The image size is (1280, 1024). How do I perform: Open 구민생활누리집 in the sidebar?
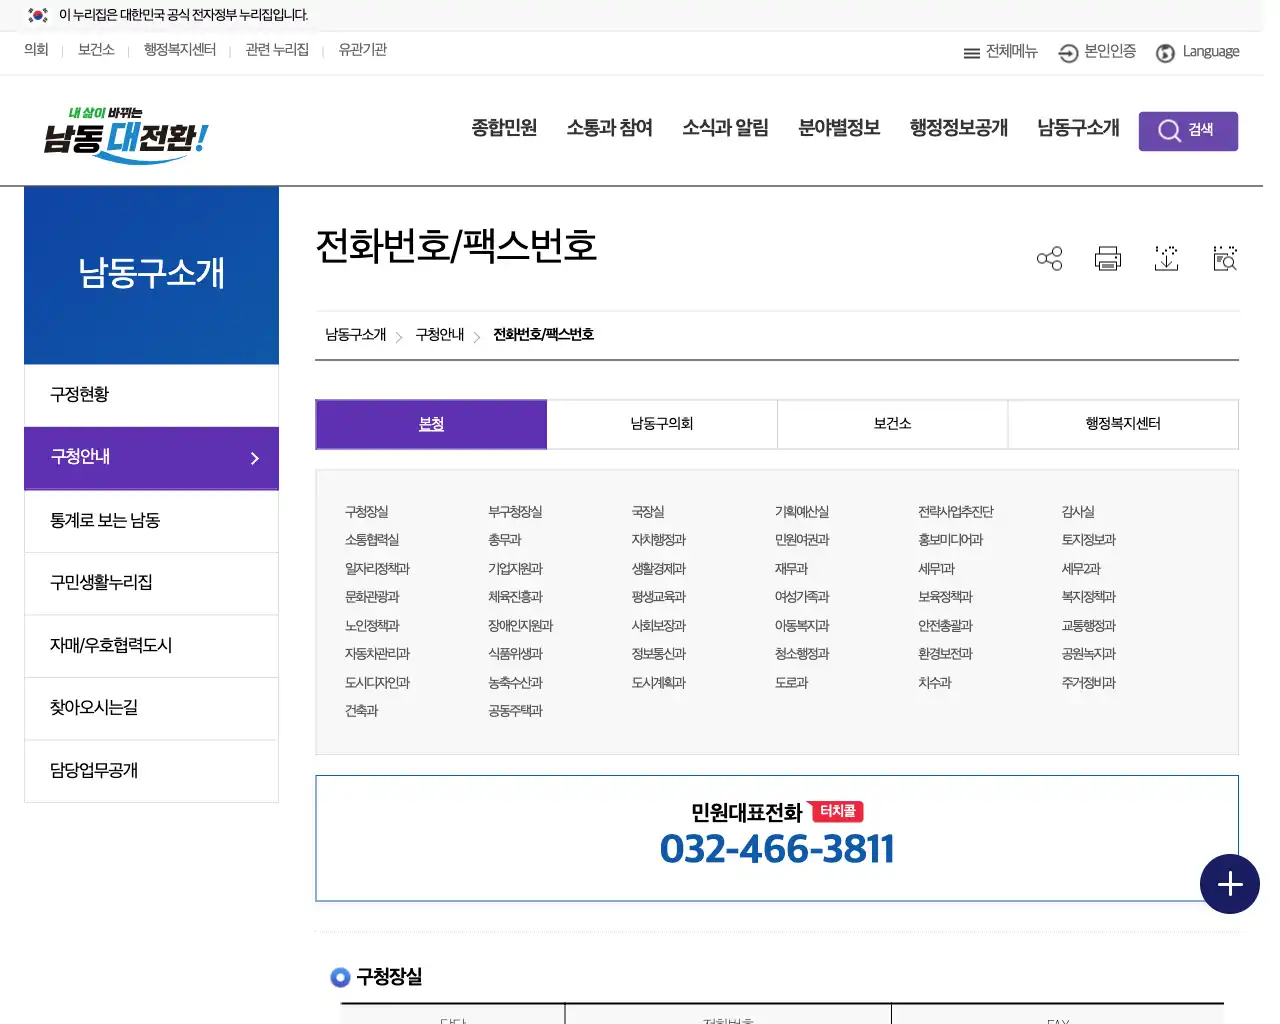[x=151, y=583]
